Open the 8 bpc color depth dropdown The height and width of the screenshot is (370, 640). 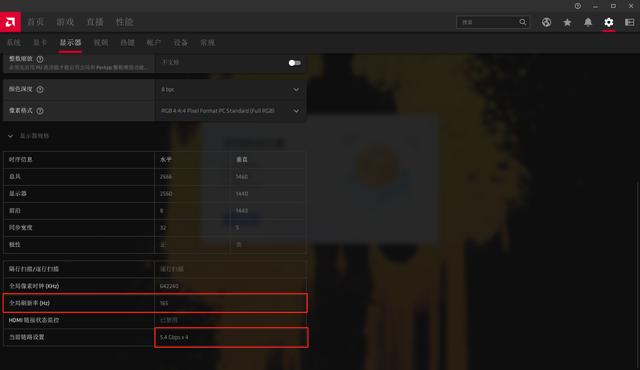tap(231, 89)
